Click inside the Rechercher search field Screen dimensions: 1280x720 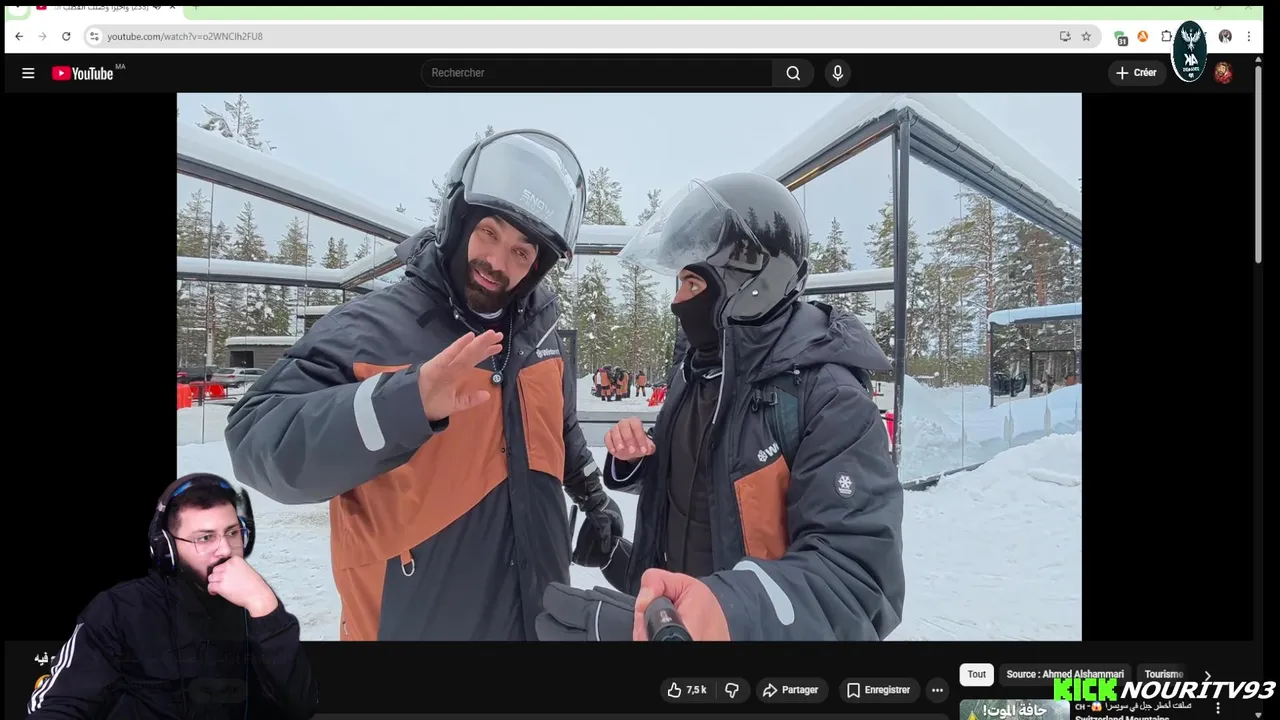point(596,73)
